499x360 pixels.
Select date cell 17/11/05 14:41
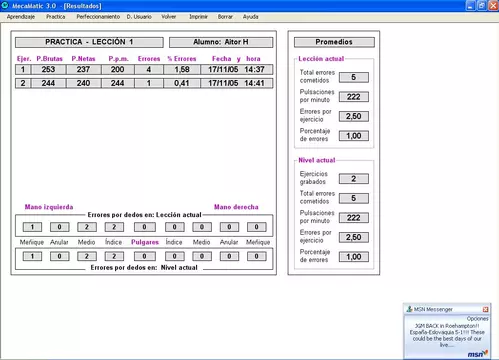237,83
